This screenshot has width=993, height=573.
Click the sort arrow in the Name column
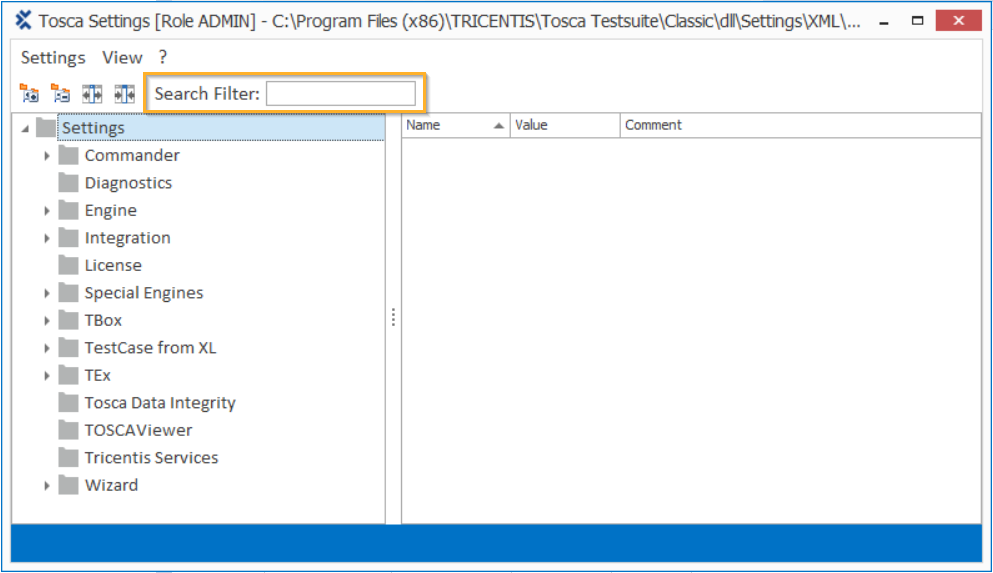pos(499,125)
